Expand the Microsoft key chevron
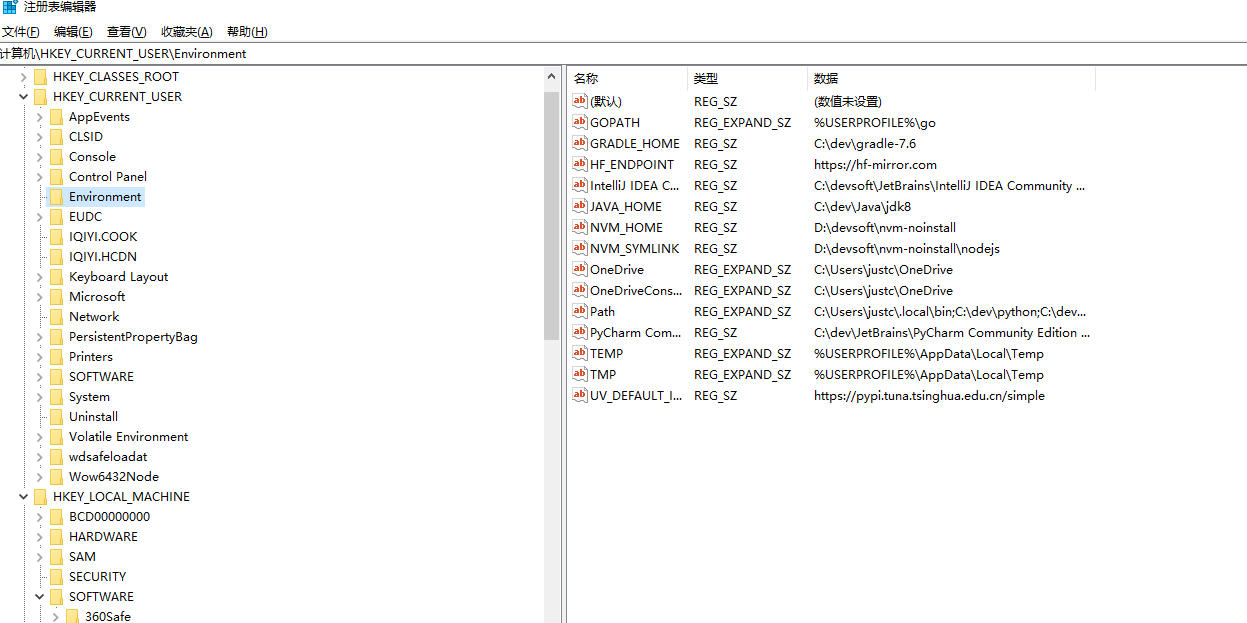Image resolution: width=1247 pixels, height=623 pixels. (40, 297)
